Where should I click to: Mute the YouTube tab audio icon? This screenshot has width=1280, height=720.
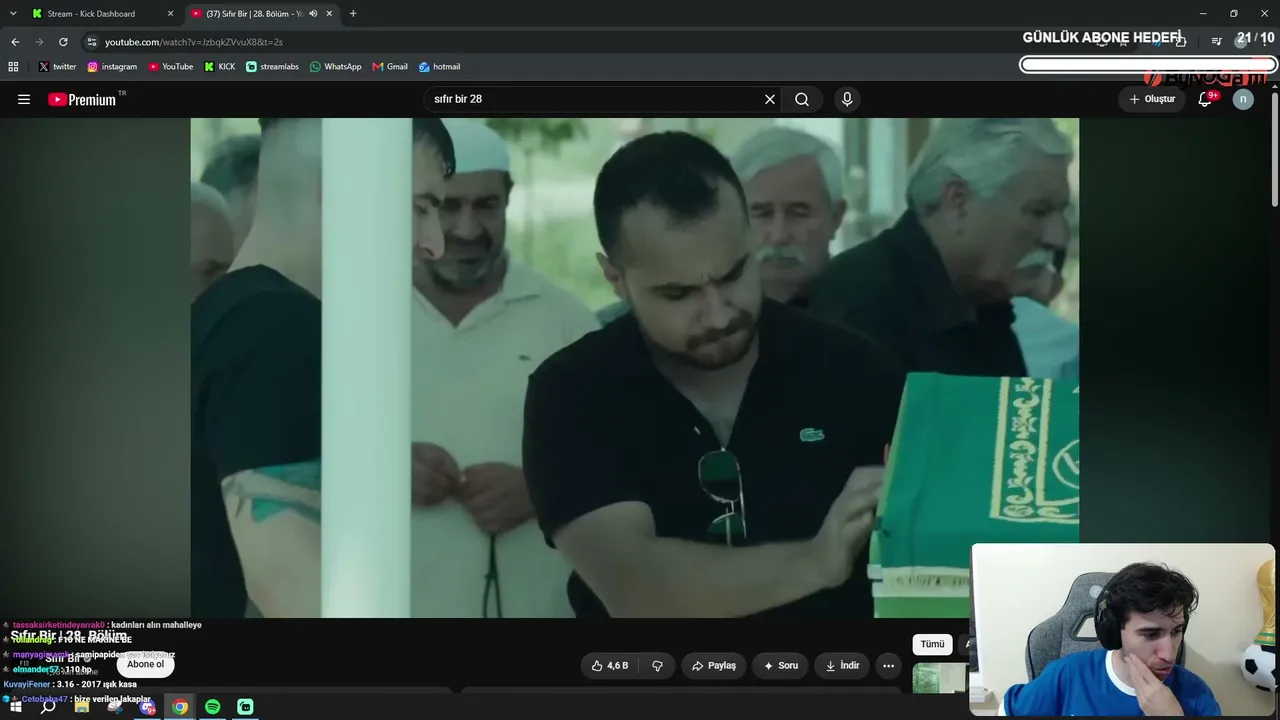(x=313, y=14)
